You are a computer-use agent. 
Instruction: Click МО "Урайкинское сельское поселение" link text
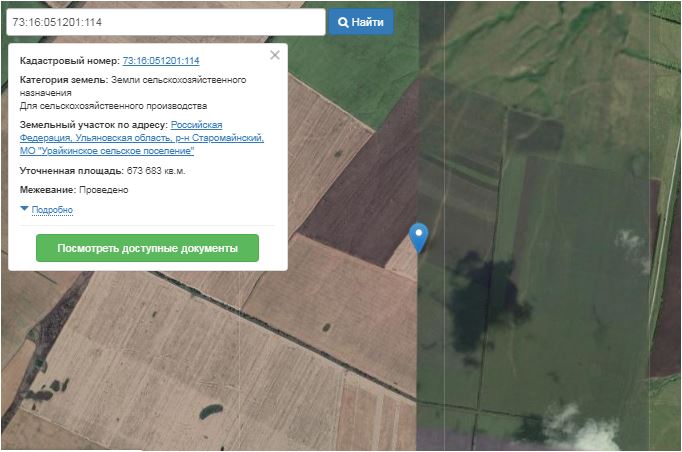tap(107, 150)
